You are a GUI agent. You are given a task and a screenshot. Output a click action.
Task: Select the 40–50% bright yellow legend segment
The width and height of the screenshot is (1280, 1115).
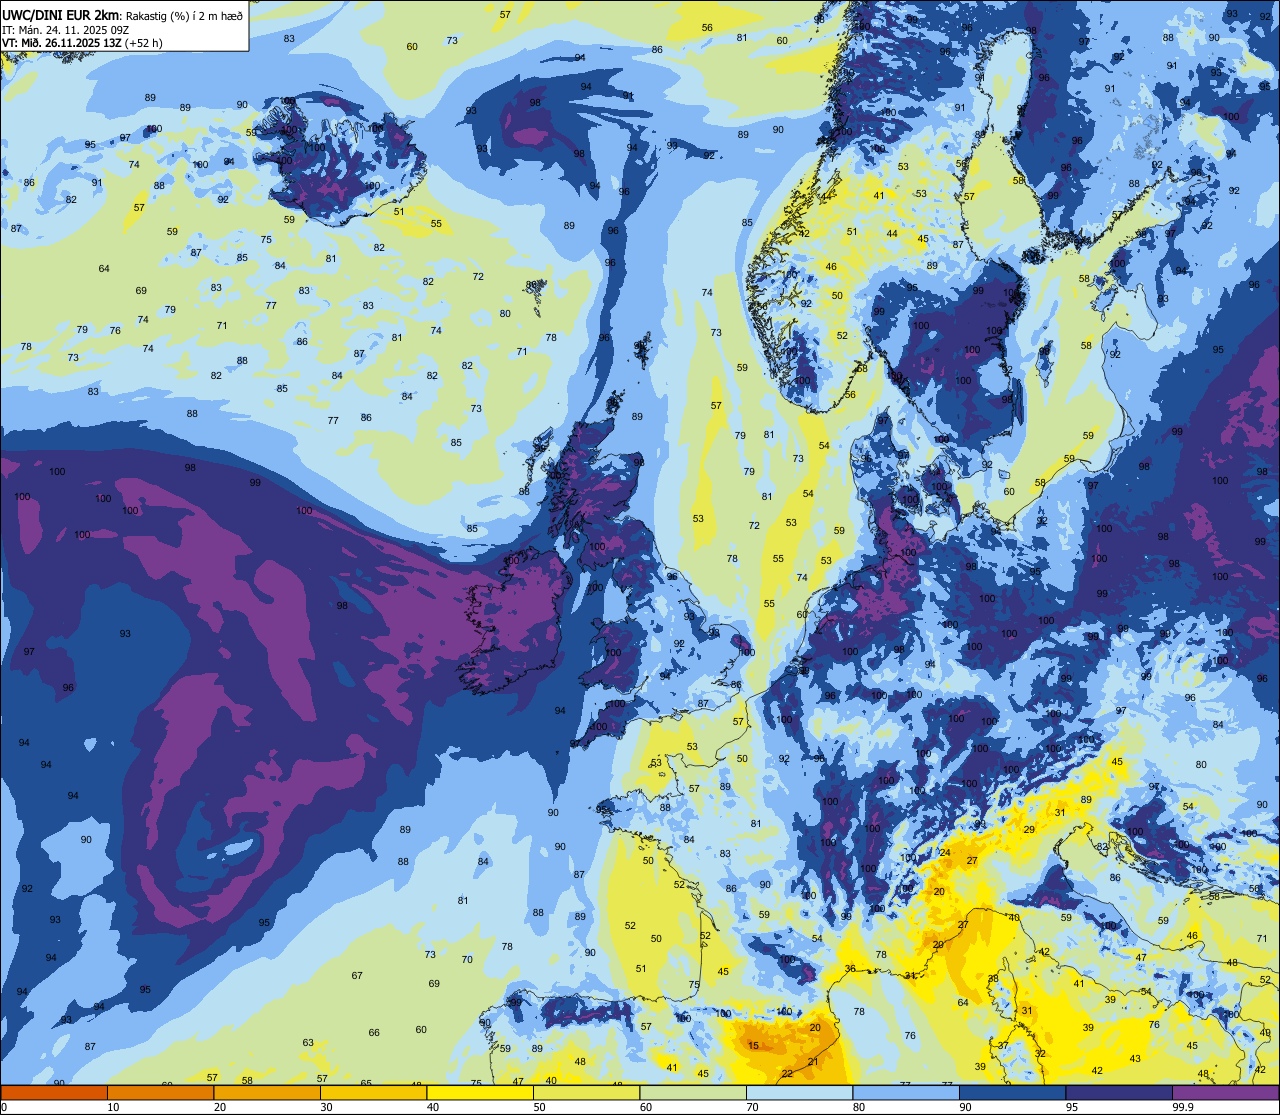480,1092
